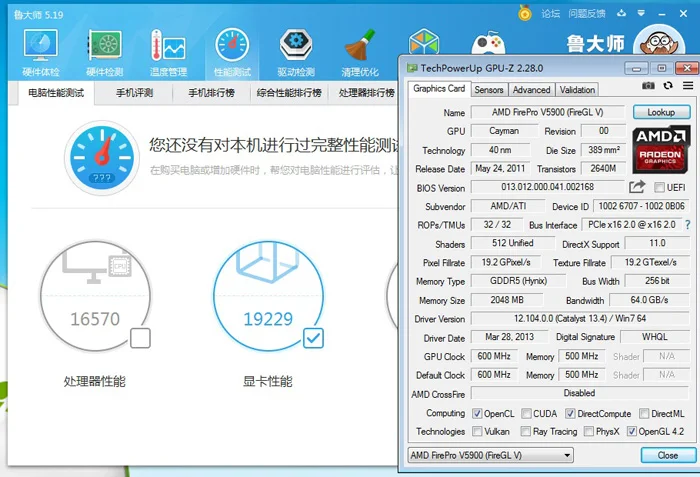Click the Memory Size value 2048 MB
The height and width of the screenshot is (477, 700).
click(507, 300)
